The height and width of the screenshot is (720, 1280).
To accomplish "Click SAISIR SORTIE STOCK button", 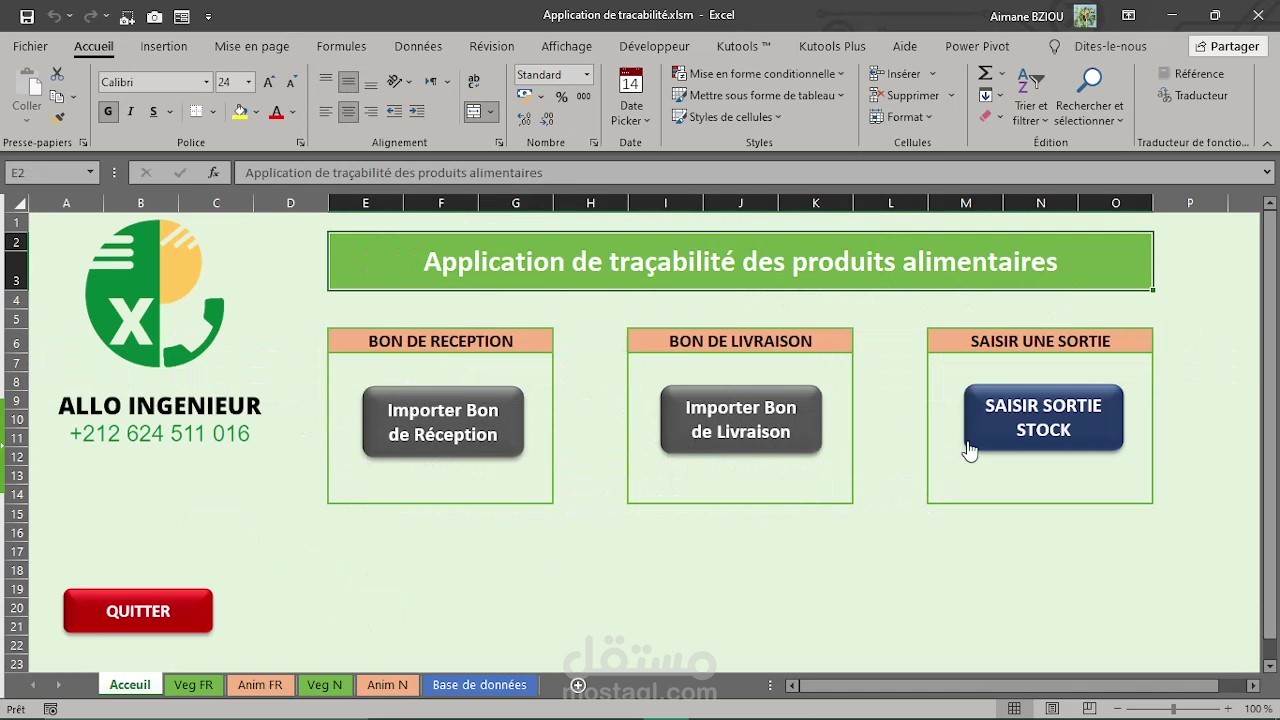I will tap(1043, 417).
